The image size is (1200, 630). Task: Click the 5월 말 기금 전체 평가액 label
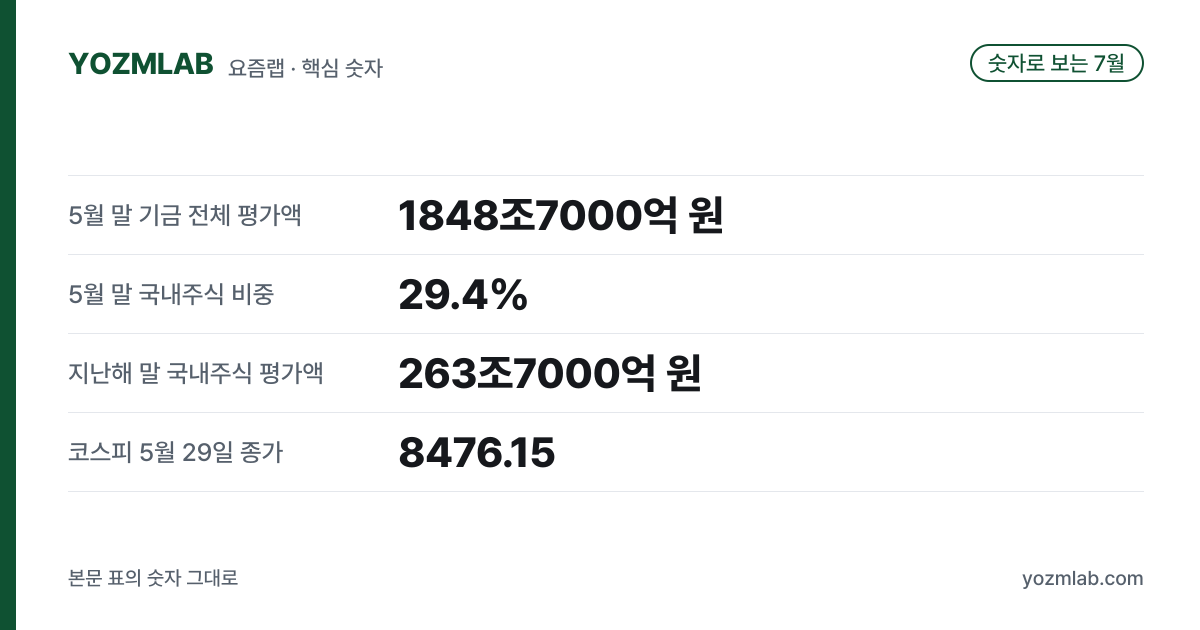tap(185, 215)
